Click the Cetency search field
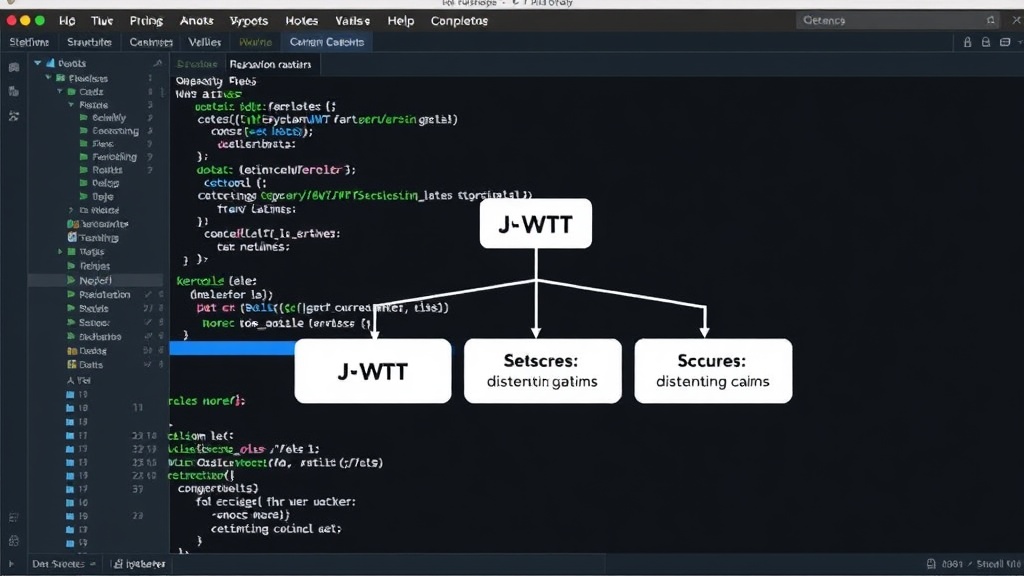 pos(899,20)
